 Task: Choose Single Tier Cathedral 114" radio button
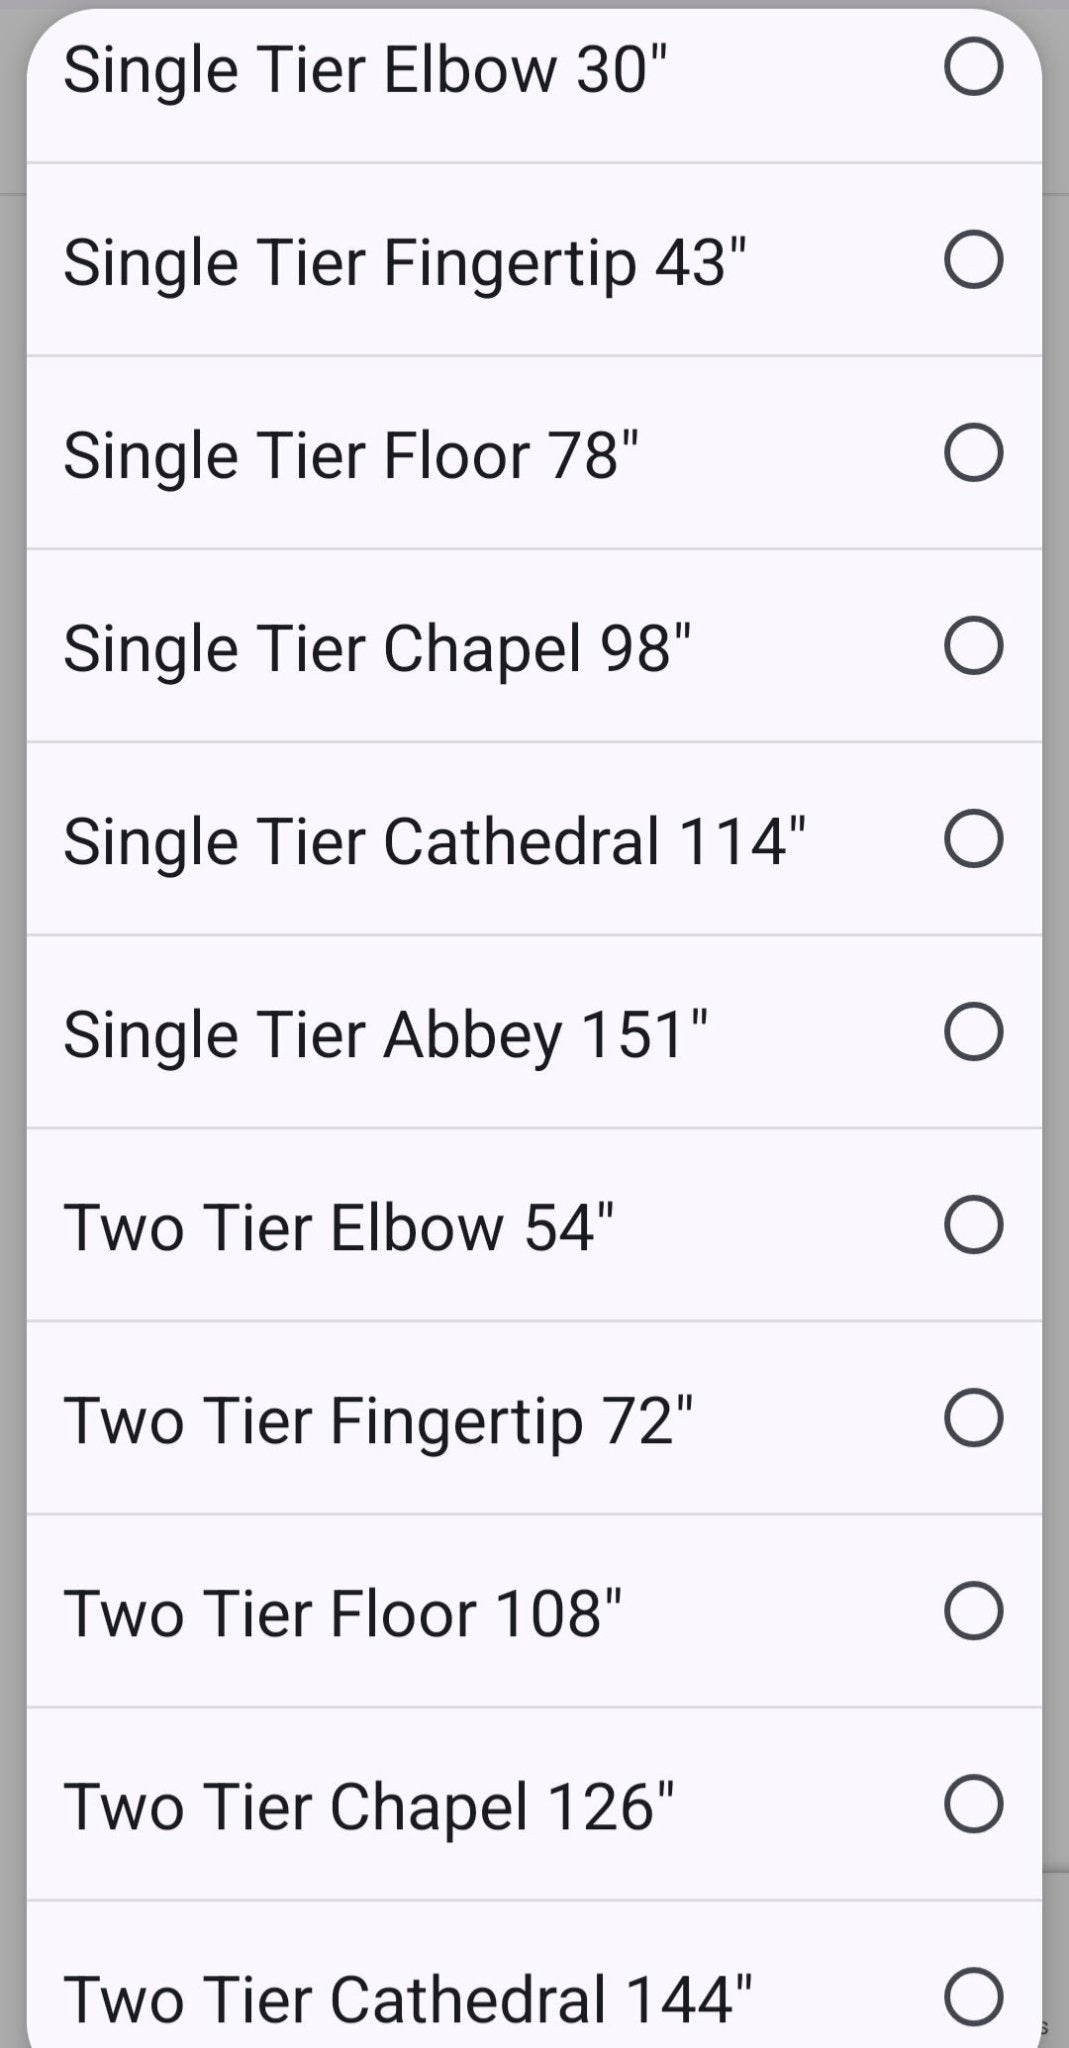tap(973, 839)
